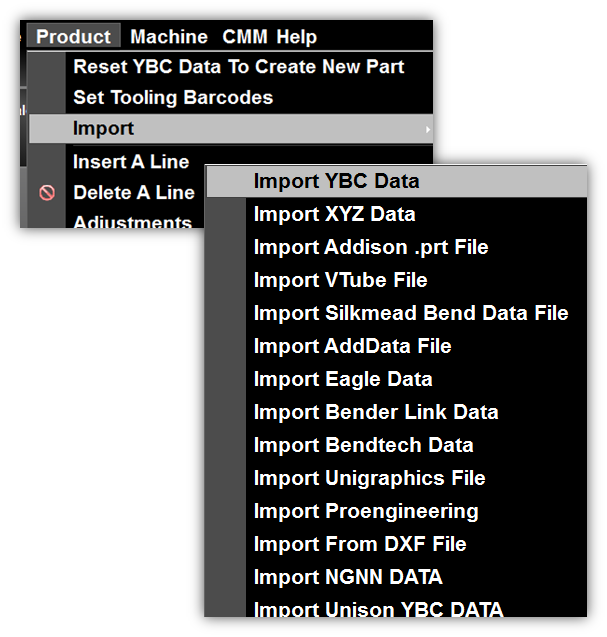Screen dimensions: 607x637
Task: Choose Import XYZ Data
Action: [334, 214]
